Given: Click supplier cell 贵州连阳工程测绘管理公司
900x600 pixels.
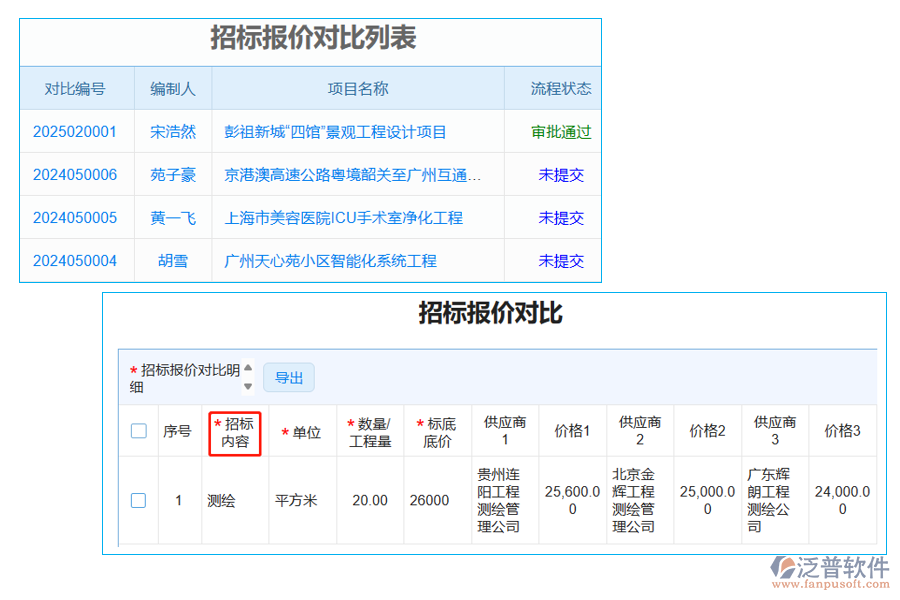Looking at the screenshot, I should (504, 499).
